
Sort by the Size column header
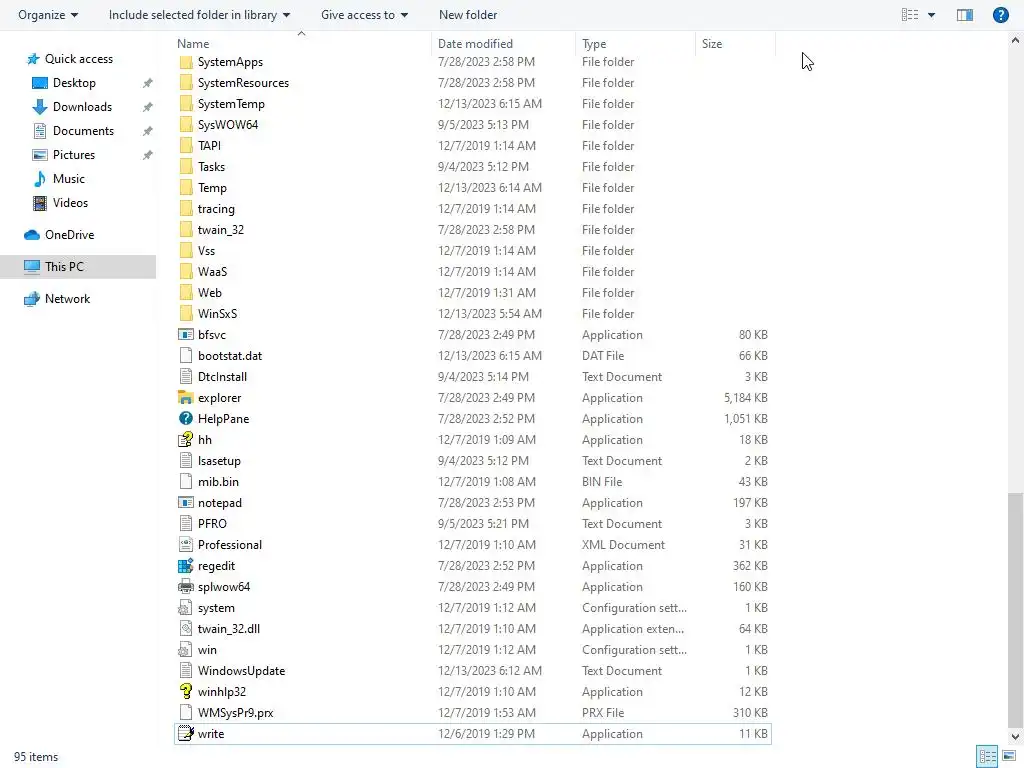coord(735,44)
